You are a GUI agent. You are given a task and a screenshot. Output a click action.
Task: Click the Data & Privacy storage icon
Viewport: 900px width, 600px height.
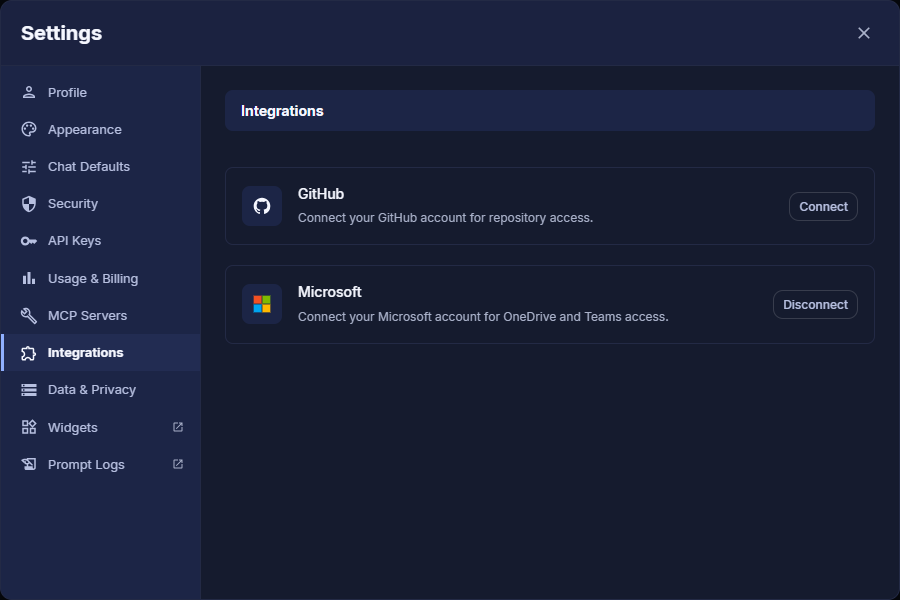[x=29, y=390]
